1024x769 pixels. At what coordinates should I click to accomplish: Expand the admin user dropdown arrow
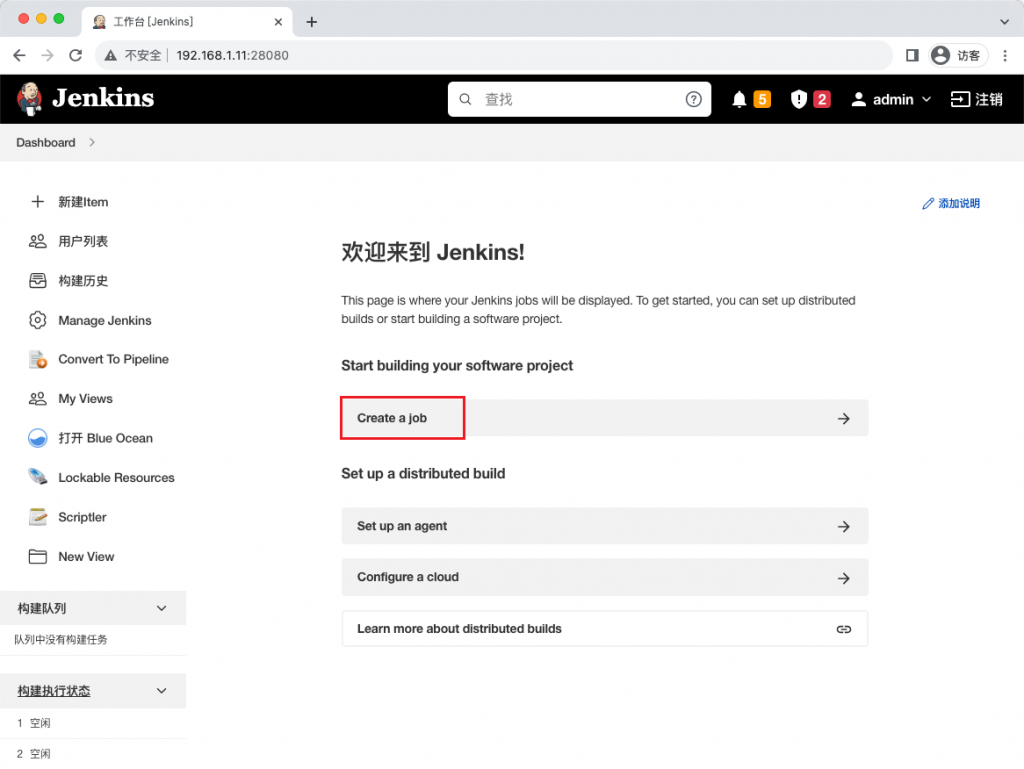click(927, 99)
